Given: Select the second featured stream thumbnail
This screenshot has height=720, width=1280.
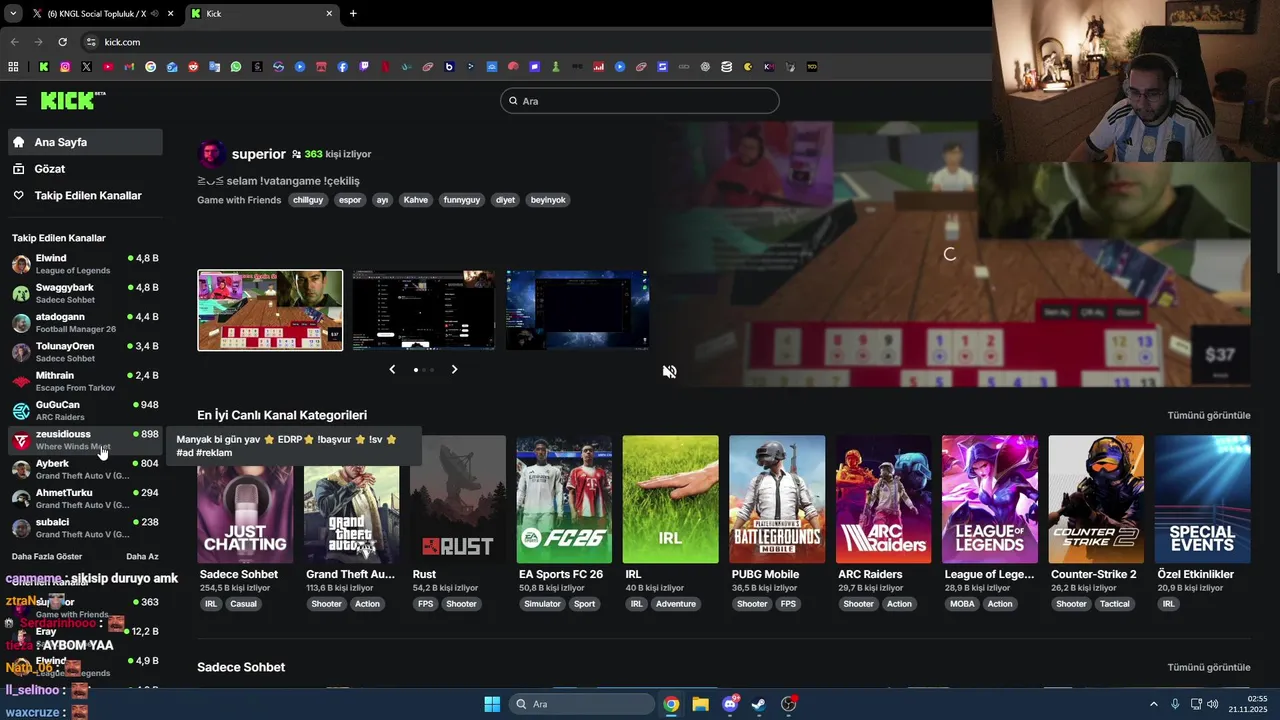Looking at the screenshot, I should point(423,310).
